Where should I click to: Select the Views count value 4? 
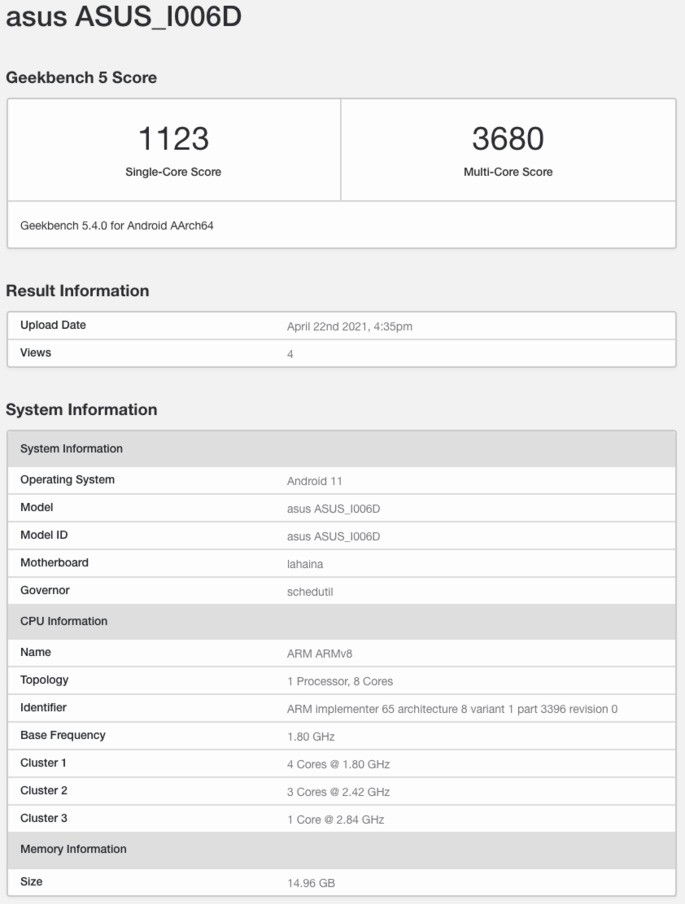coord(290,354)
